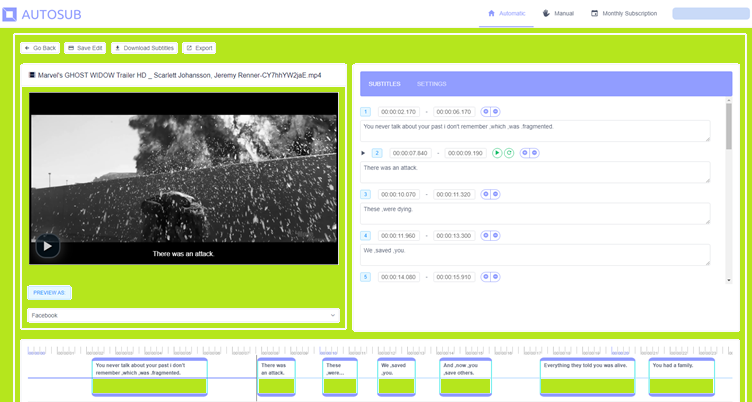Edit subtitle 5 start time 00:00:14.080
This screenshot has width=752, height=402.
(399, 277)
